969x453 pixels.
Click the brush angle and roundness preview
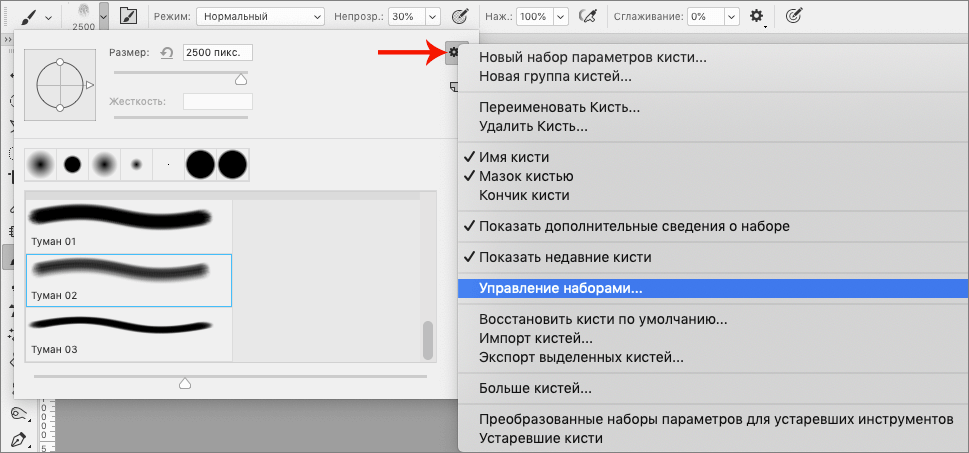[60, 85]
